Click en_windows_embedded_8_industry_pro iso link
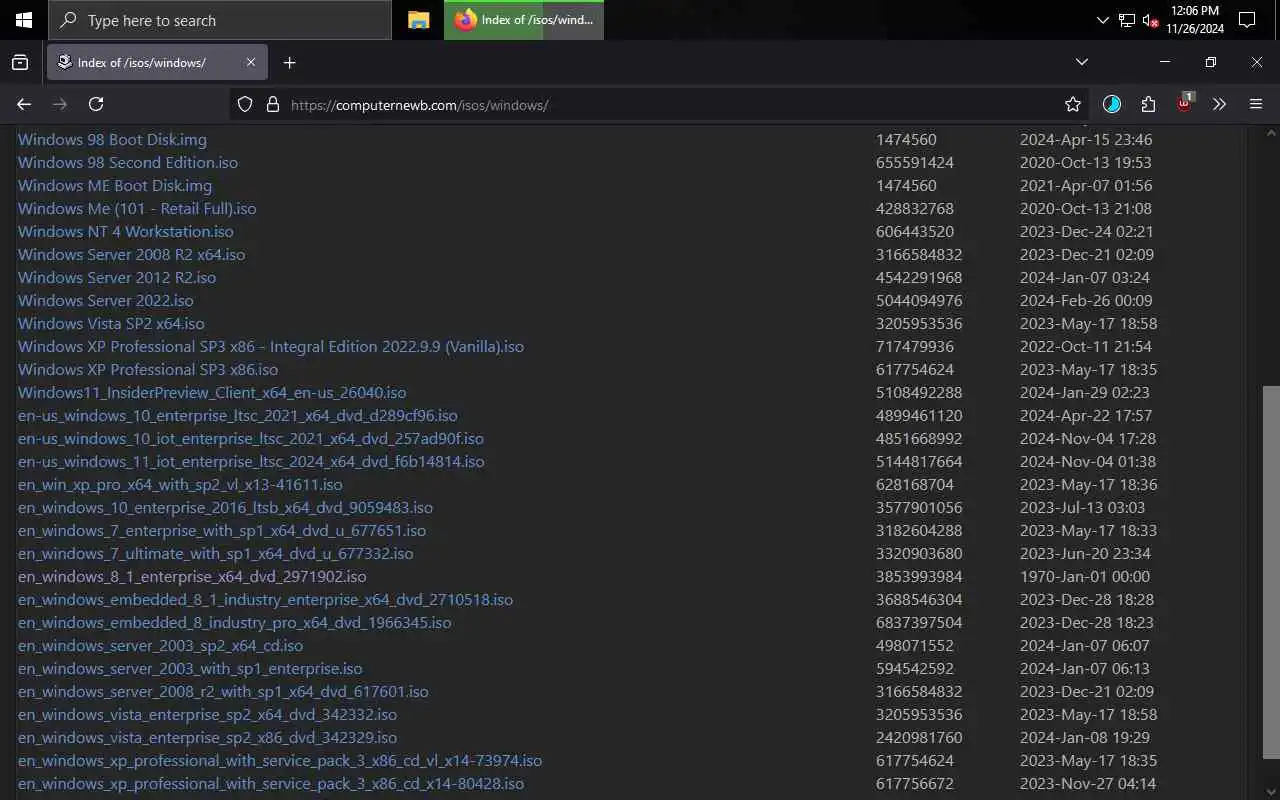The width and height of the screenshot is (1280, 800). coord(234,622)
